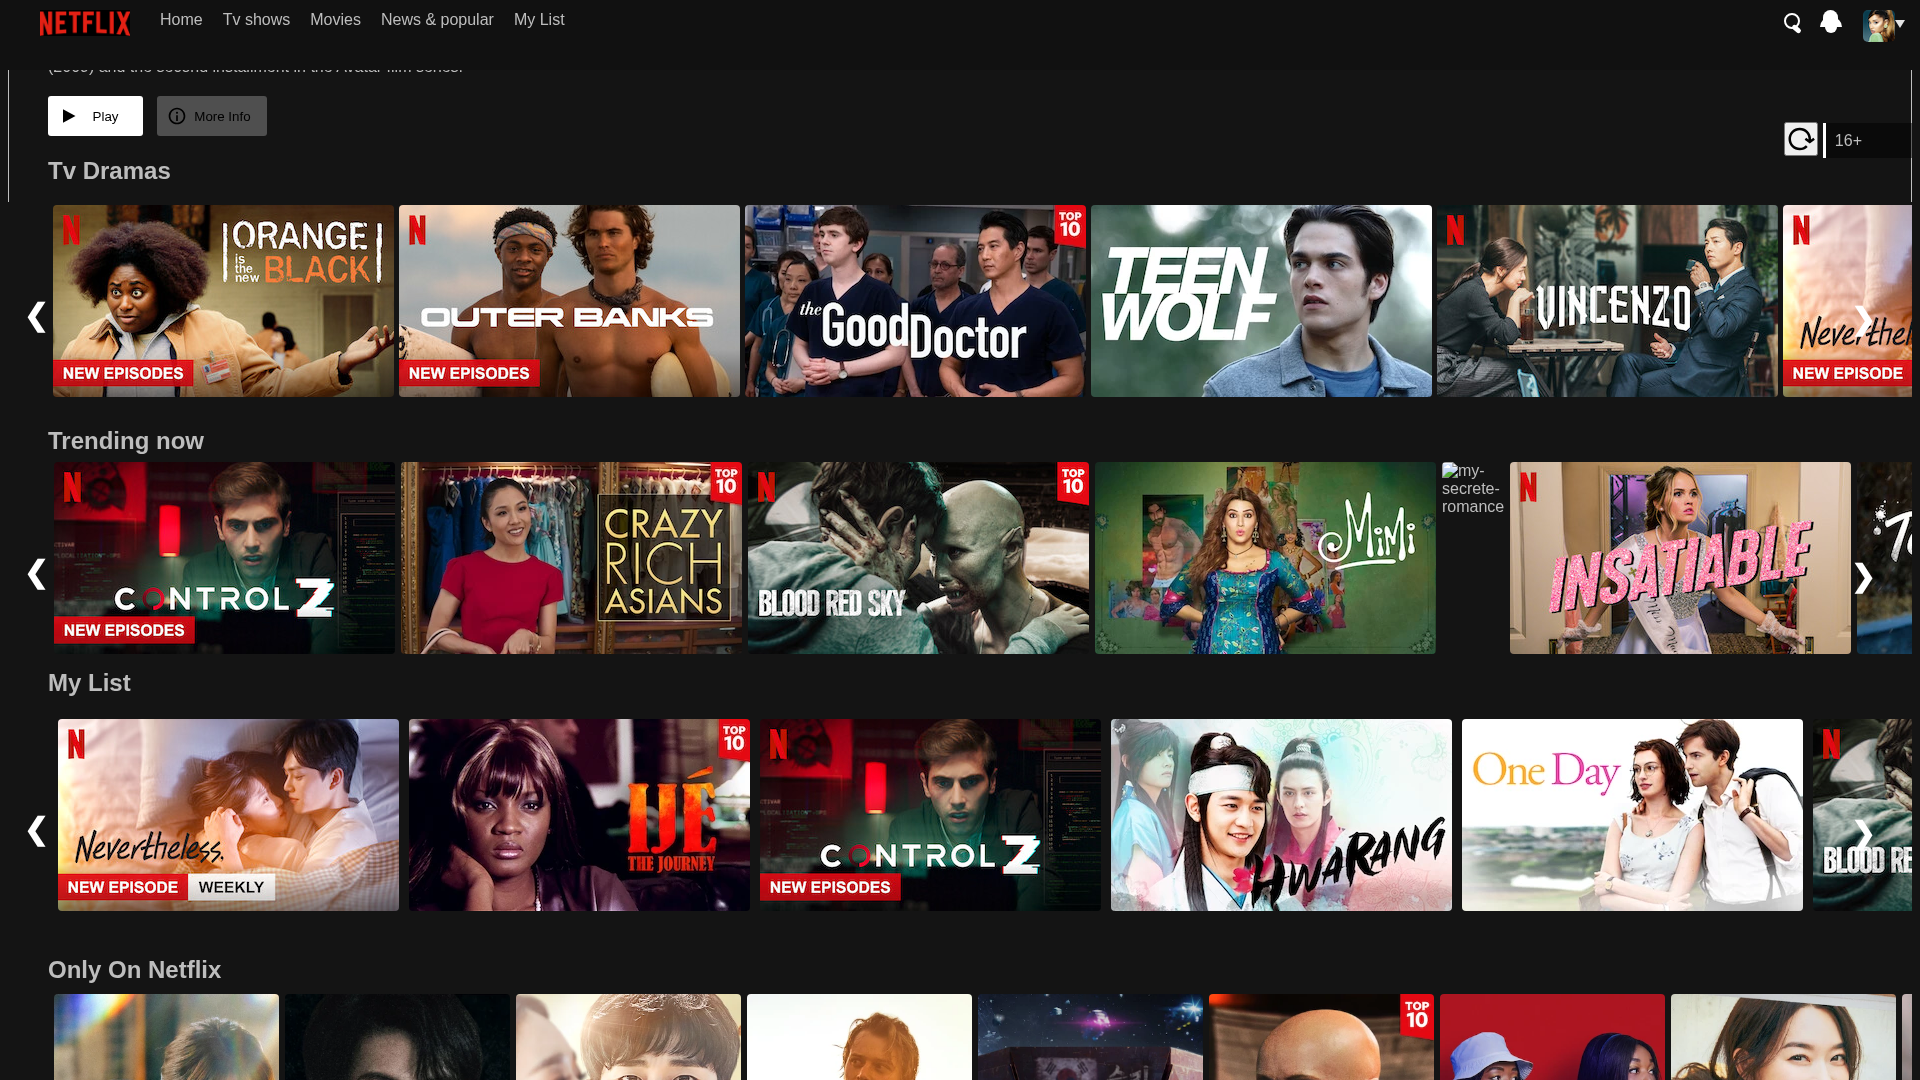Viewport: 1920px width, 1080px height.
Task: Click the Tv Dramas heading
Action: coord(109,171)
